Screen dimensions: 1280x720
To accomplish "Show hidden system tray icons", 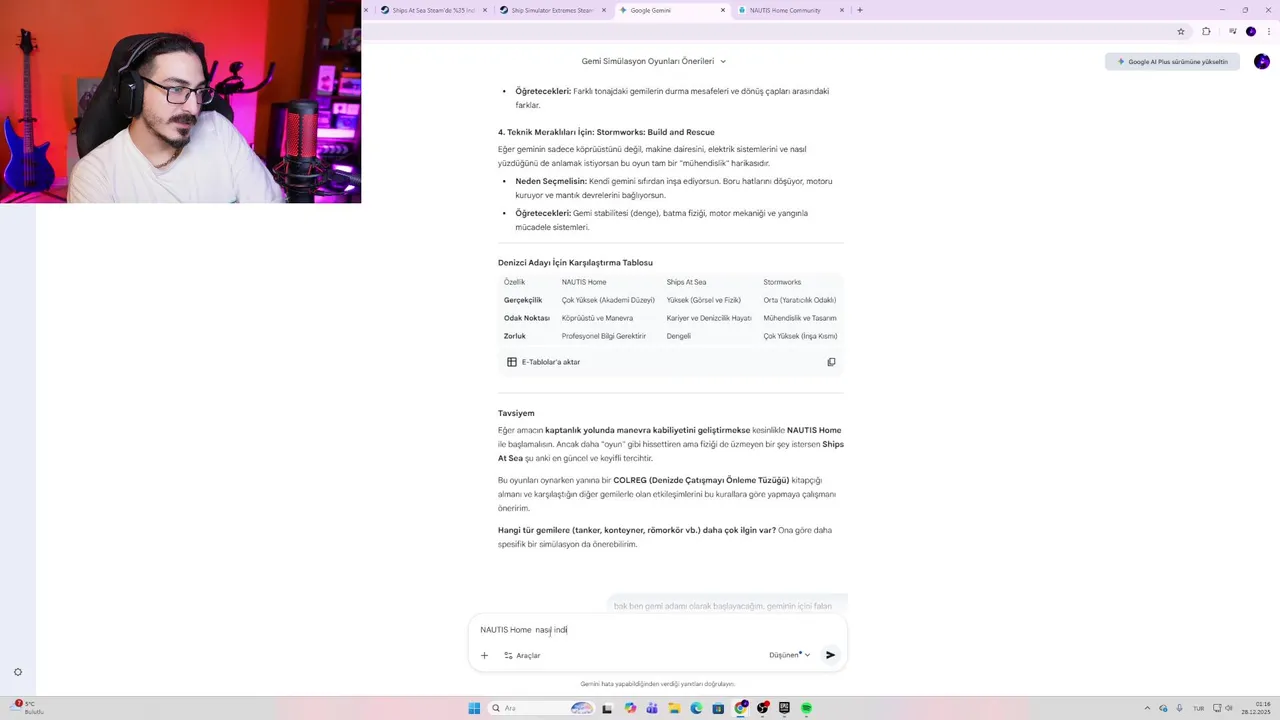I will click(1147, 708).
